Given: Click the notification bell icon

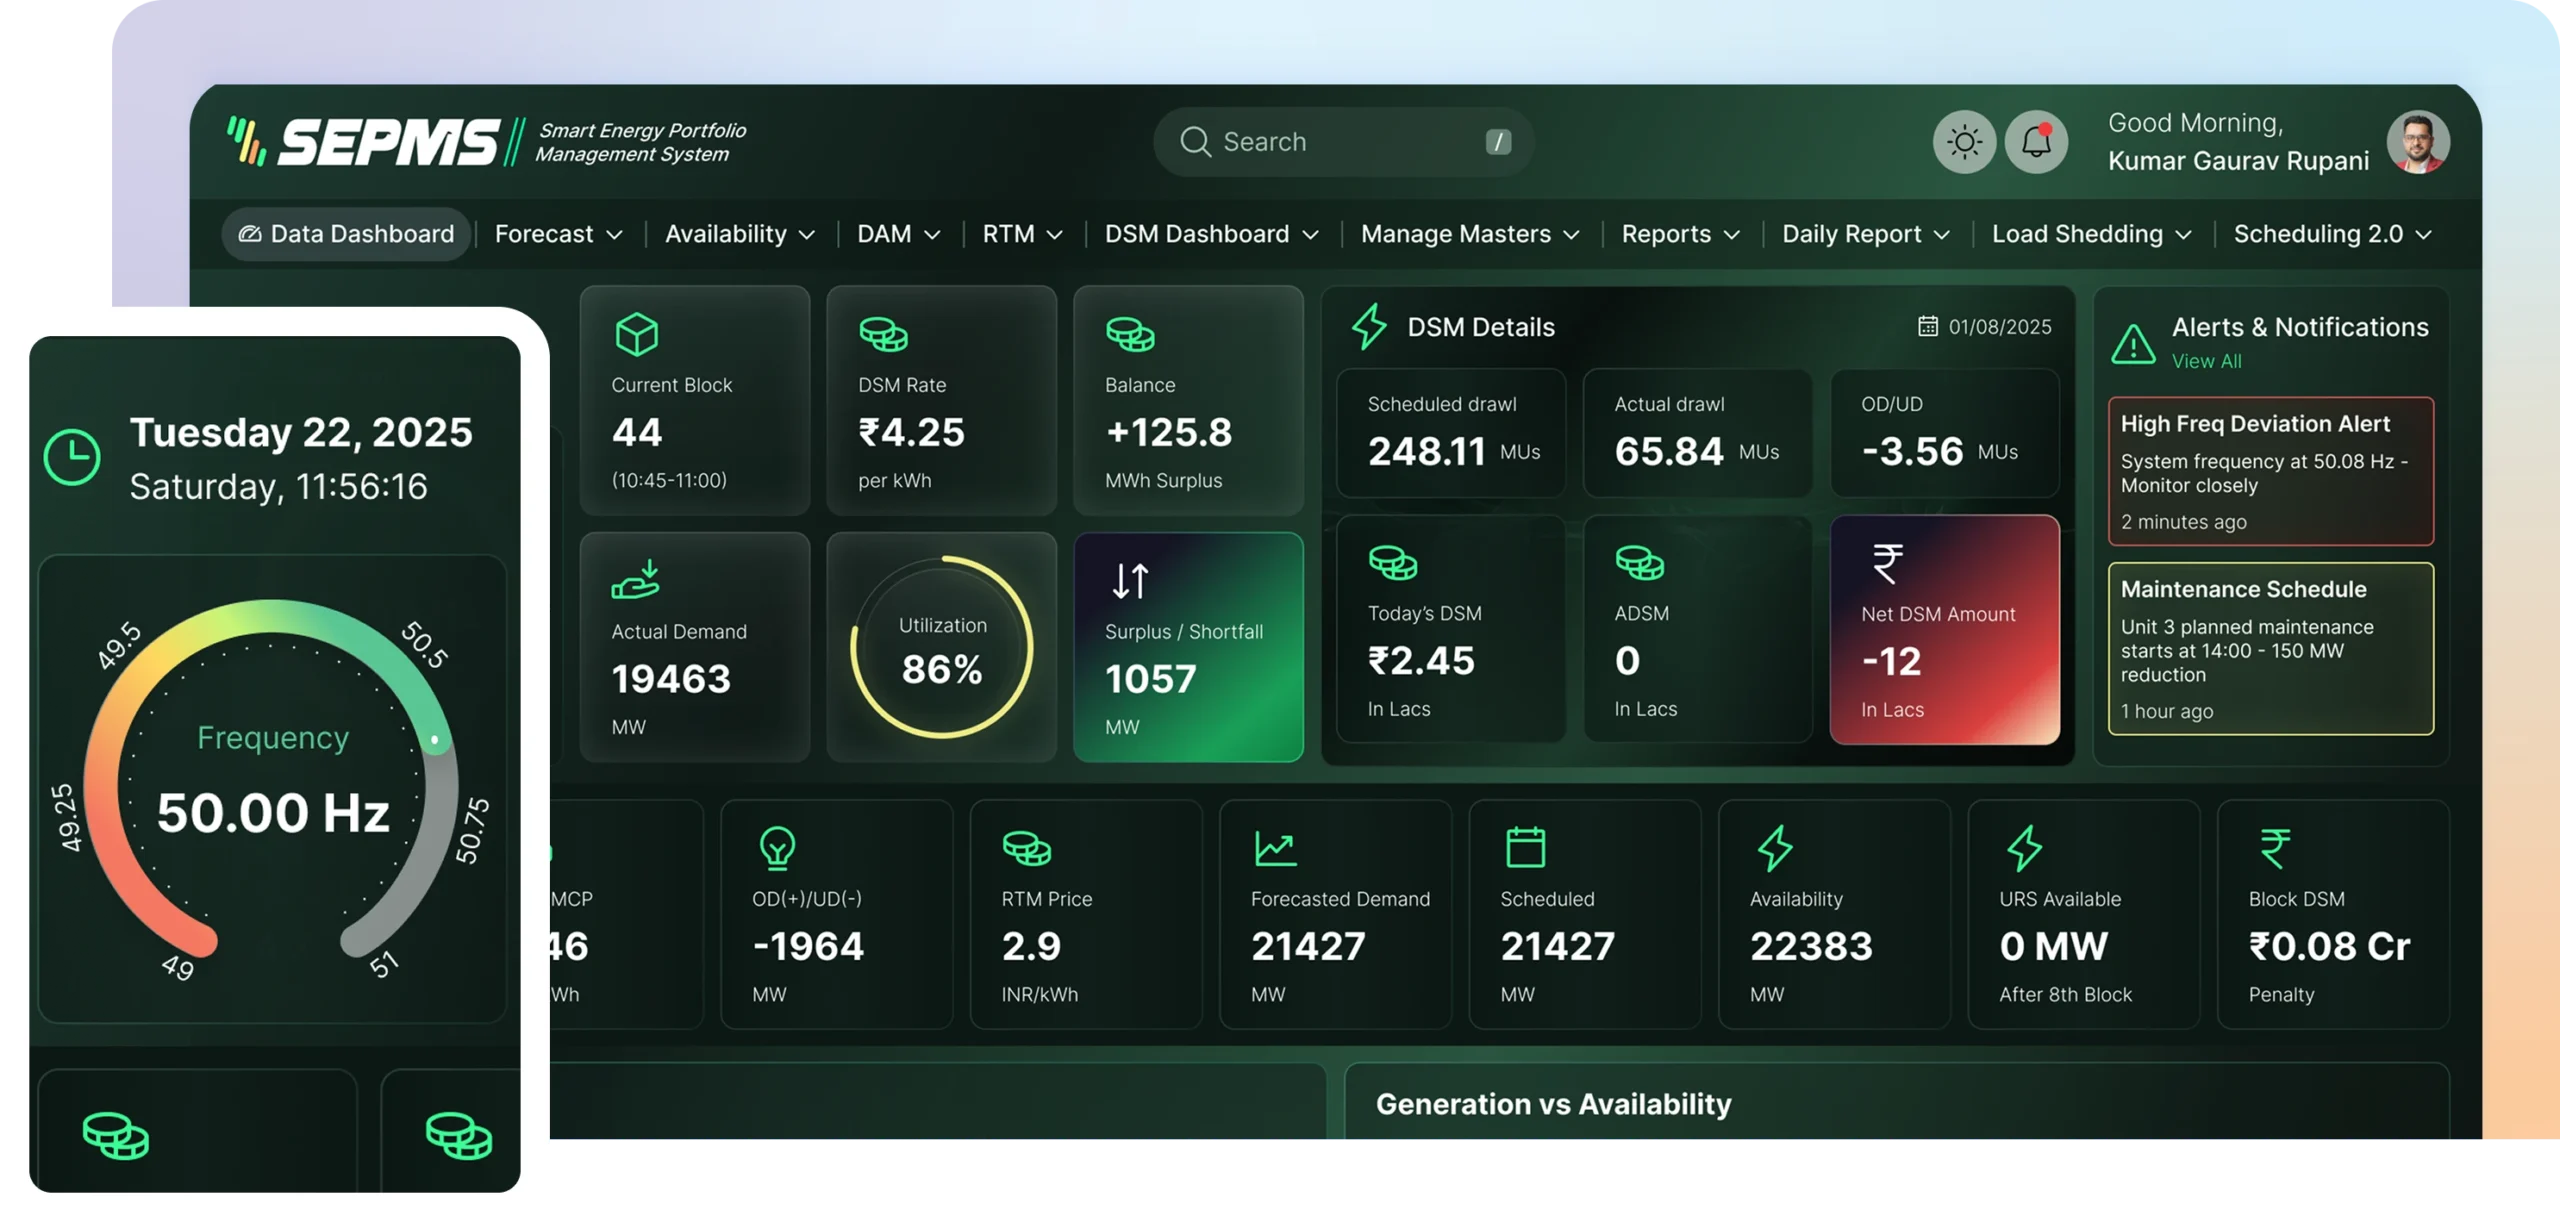Looking at the screenshot, I should 2036,142.
